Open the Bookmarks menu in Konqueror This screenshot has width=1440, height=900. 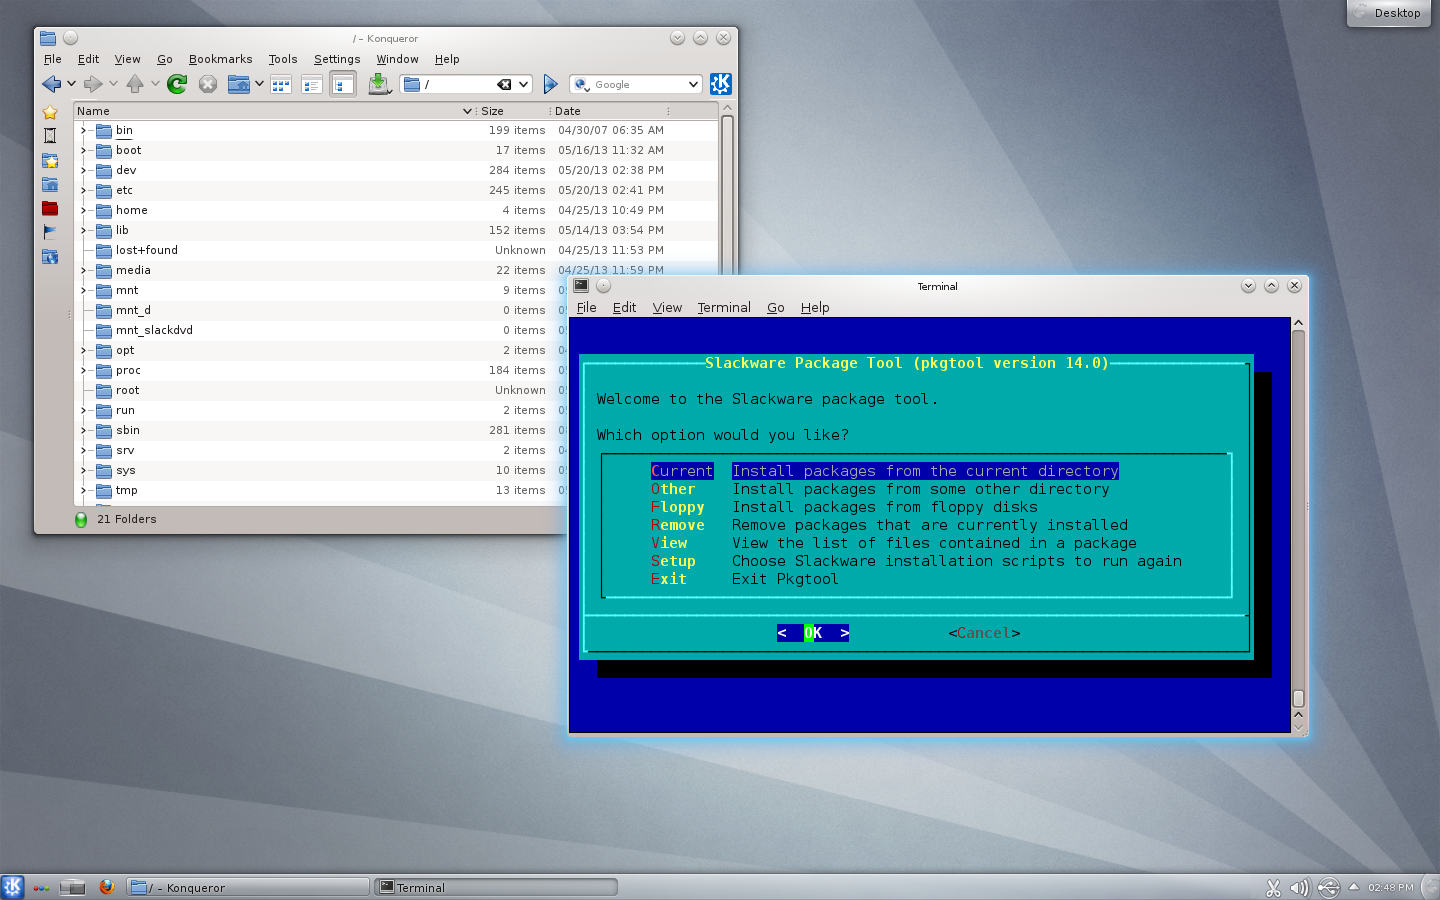220,59
